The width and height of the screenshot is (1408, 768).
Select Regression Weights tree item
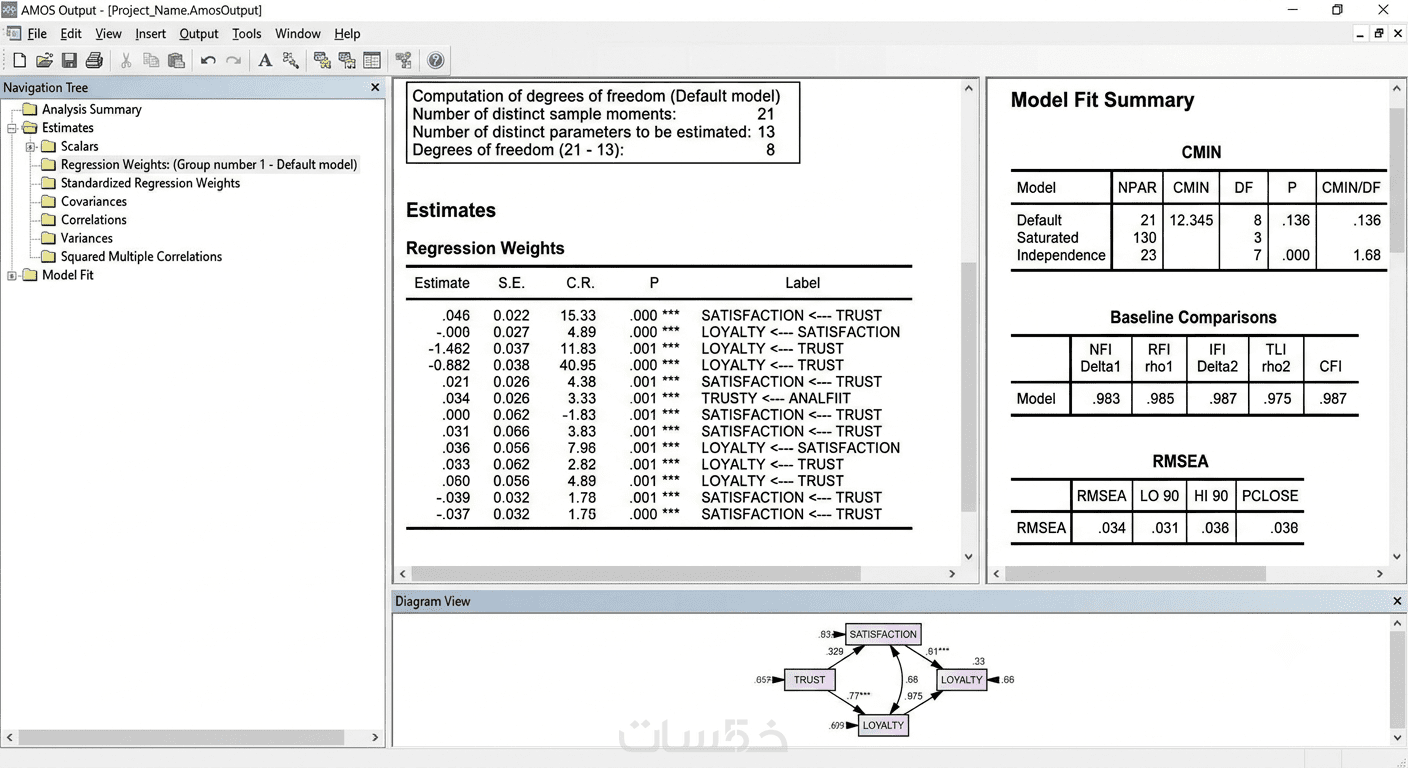tap(209, 165)
